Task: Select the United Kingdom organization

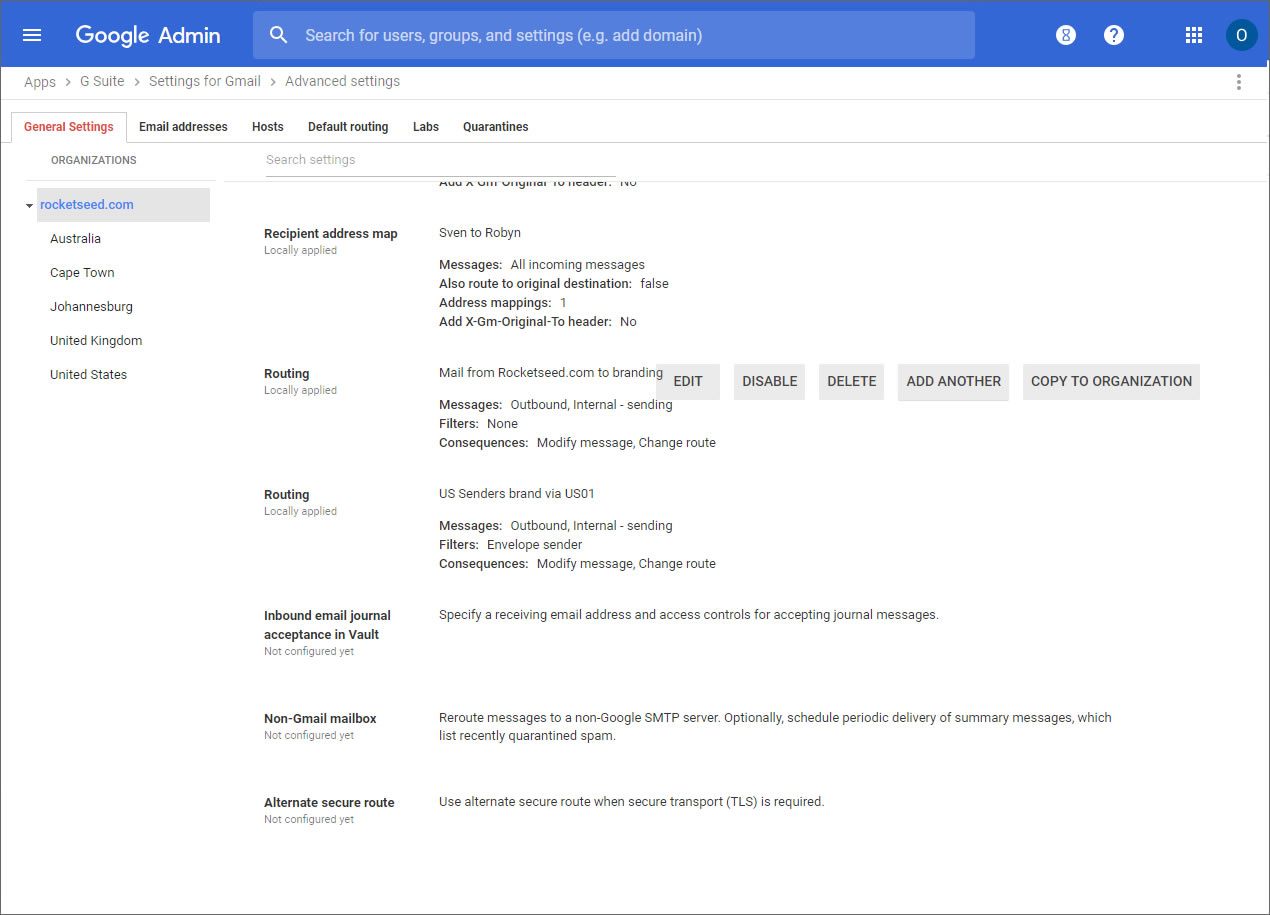Action: (96, 341)
